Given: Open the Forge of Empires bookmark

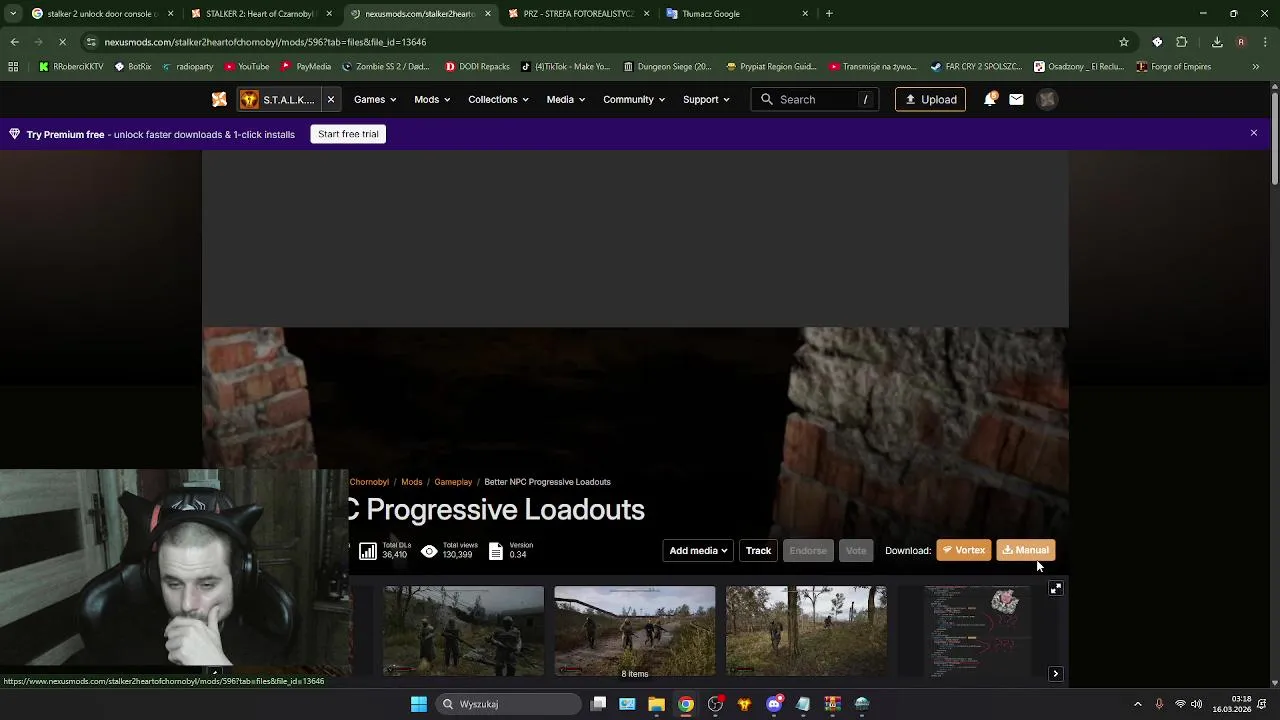Looking at the screenshot, I should pos(1173,67).
